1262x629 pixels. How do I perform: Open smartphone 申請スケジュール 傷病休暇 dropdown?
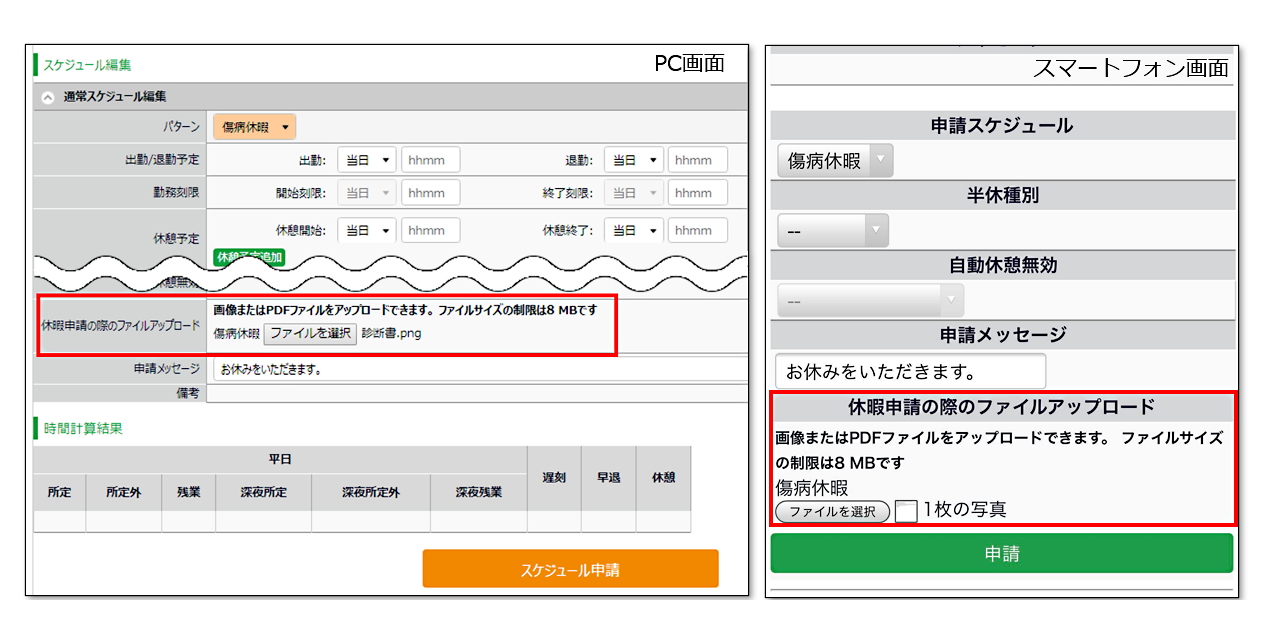pos(835,160)
